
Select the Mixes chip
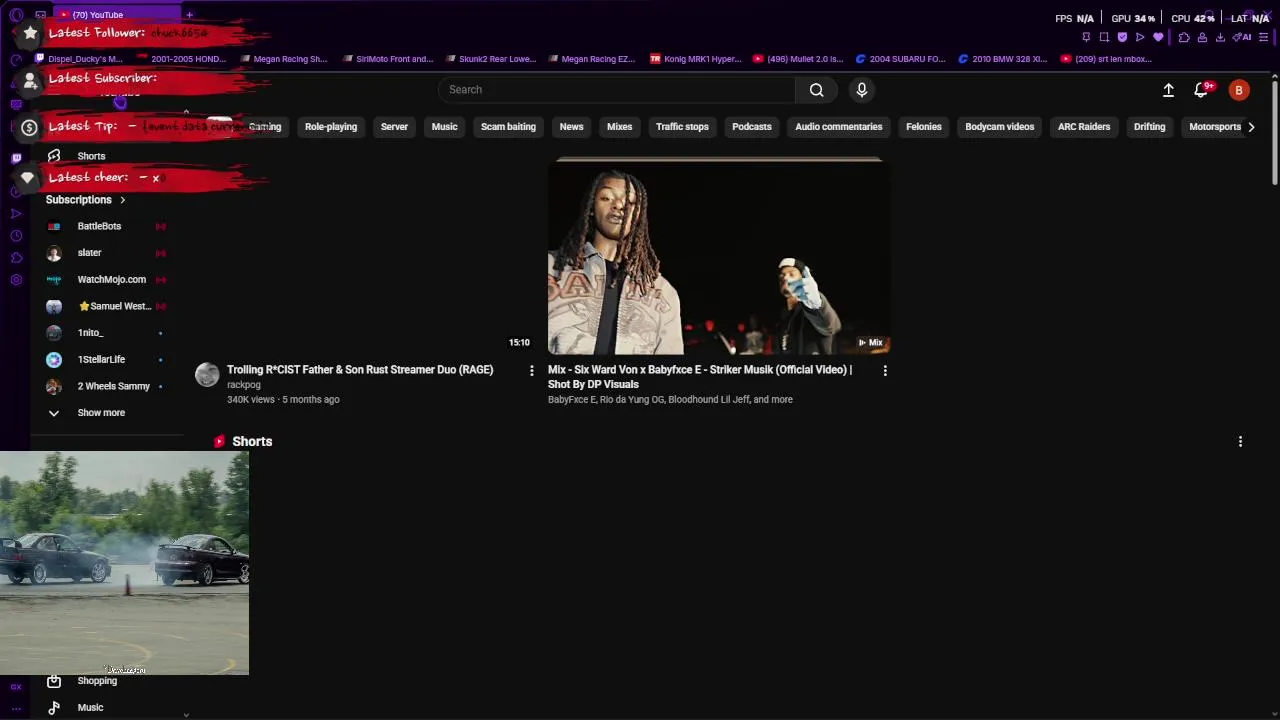click(x=619, y=127)
